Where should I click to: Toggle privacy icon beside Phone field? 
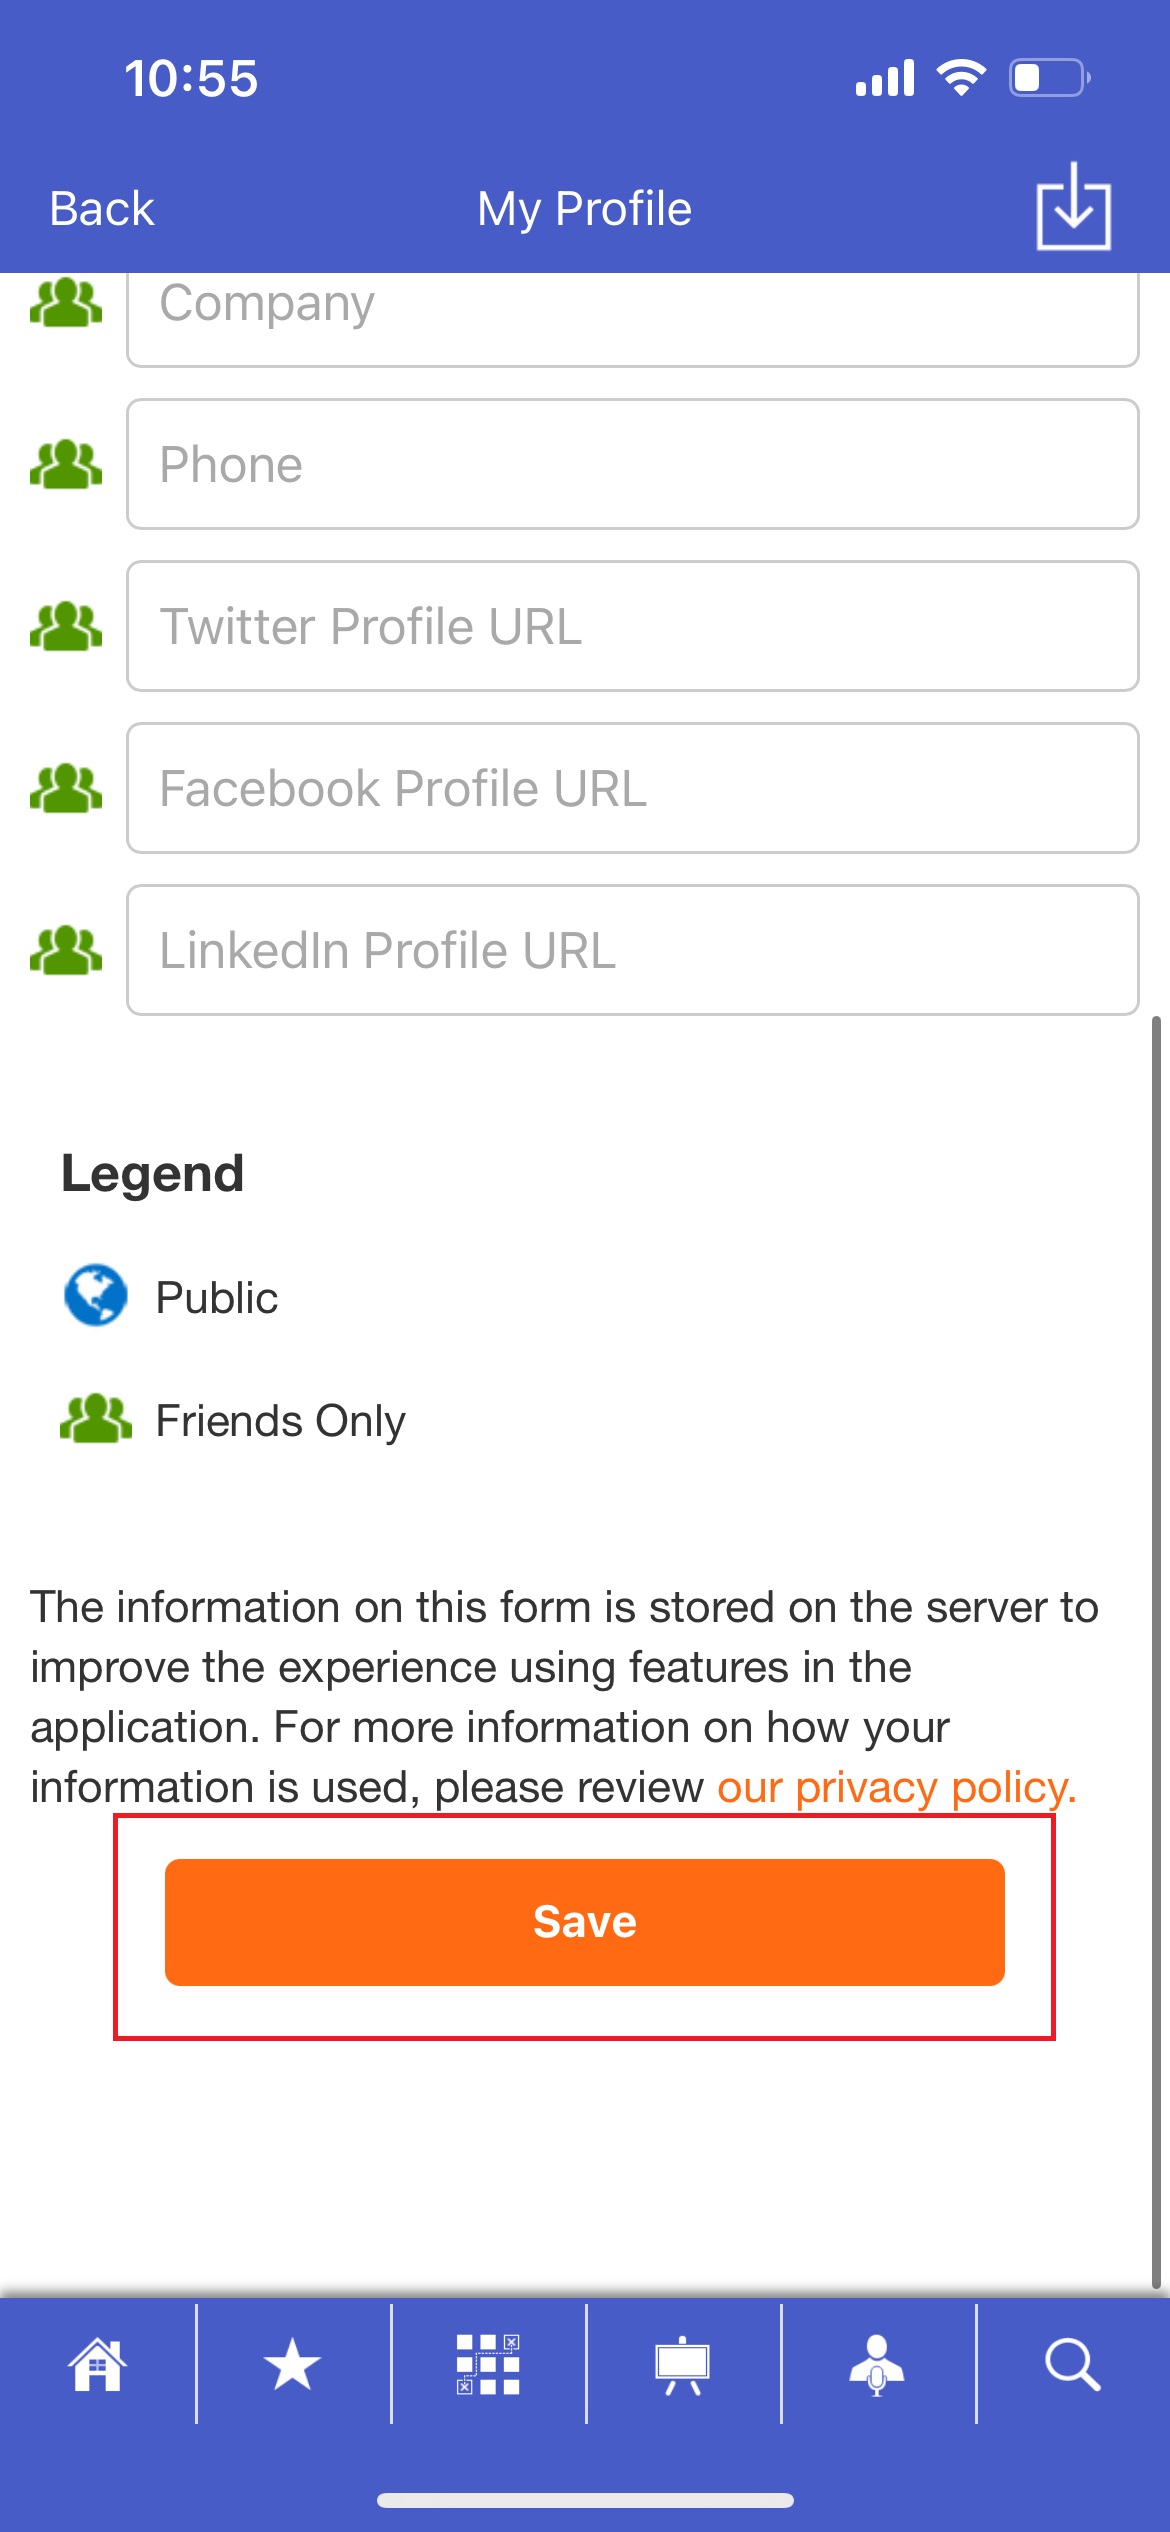click(66, 464)
